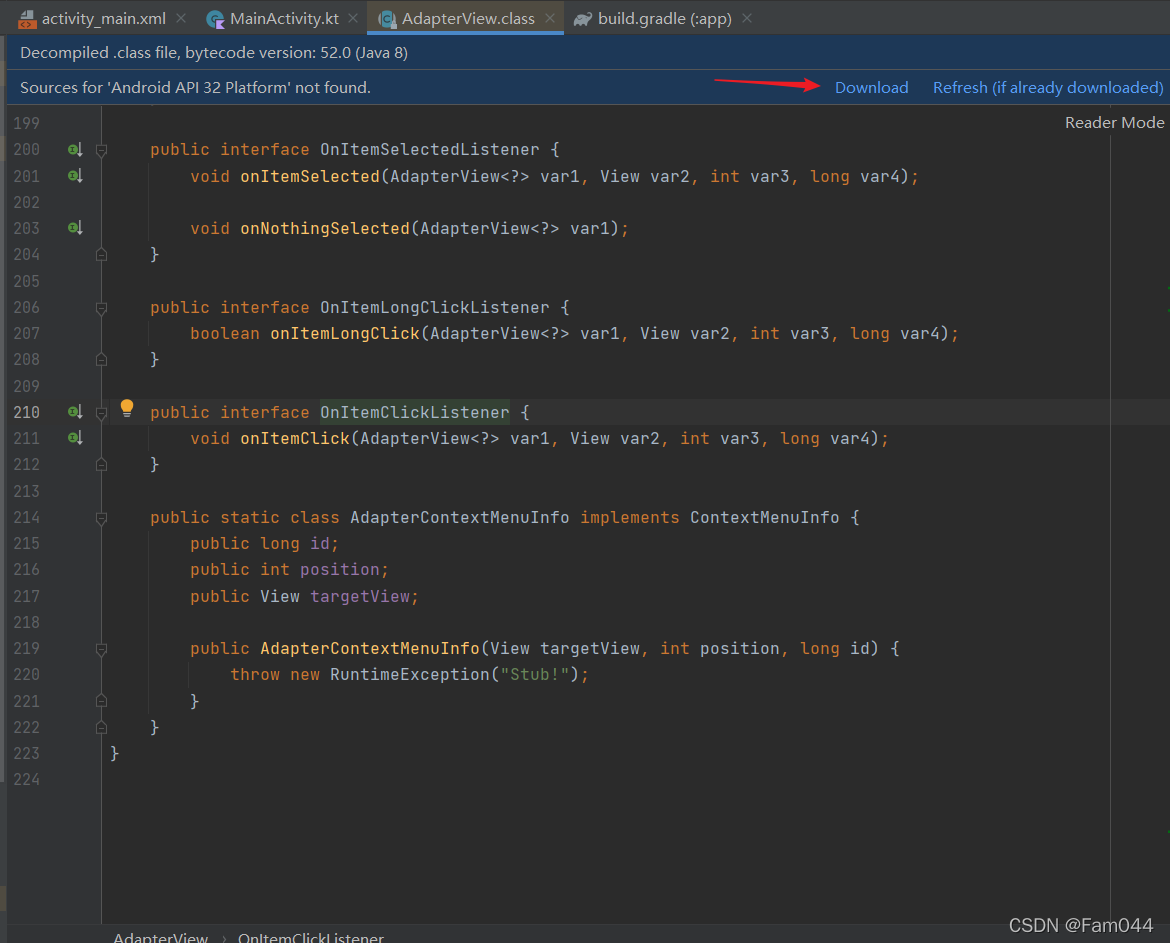
Task: Collapse the OnItemClickListener interface at line 210
Action: tap(101, 413)
